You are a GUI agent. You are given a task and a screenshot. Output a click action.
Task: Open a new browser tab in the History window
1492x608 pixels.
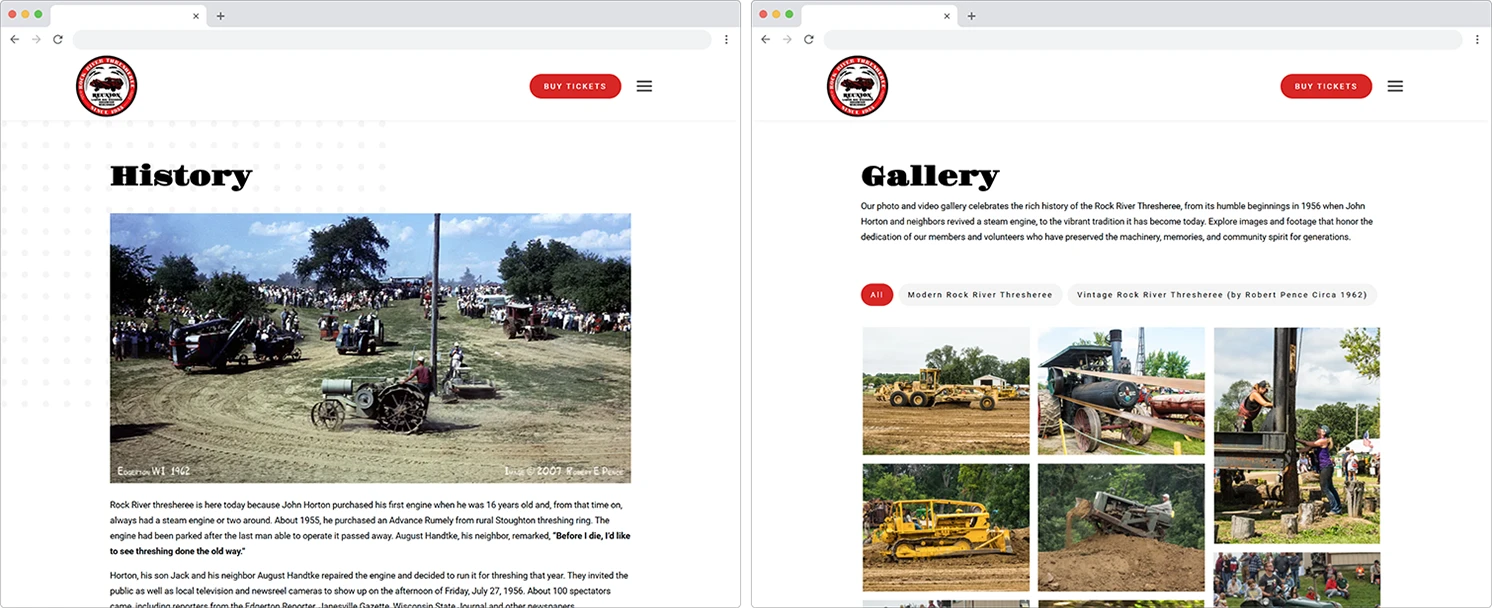coord(220,15)
